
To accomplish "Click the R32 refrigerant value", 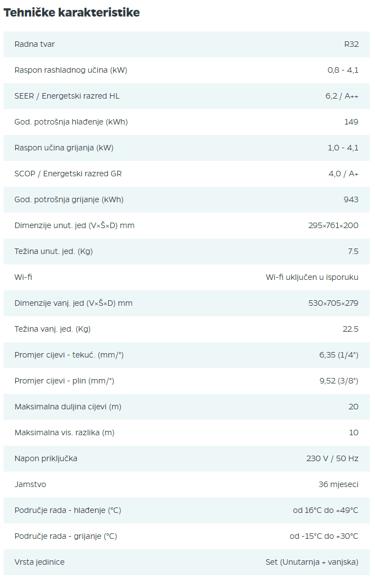I will [x=351, y=44].
